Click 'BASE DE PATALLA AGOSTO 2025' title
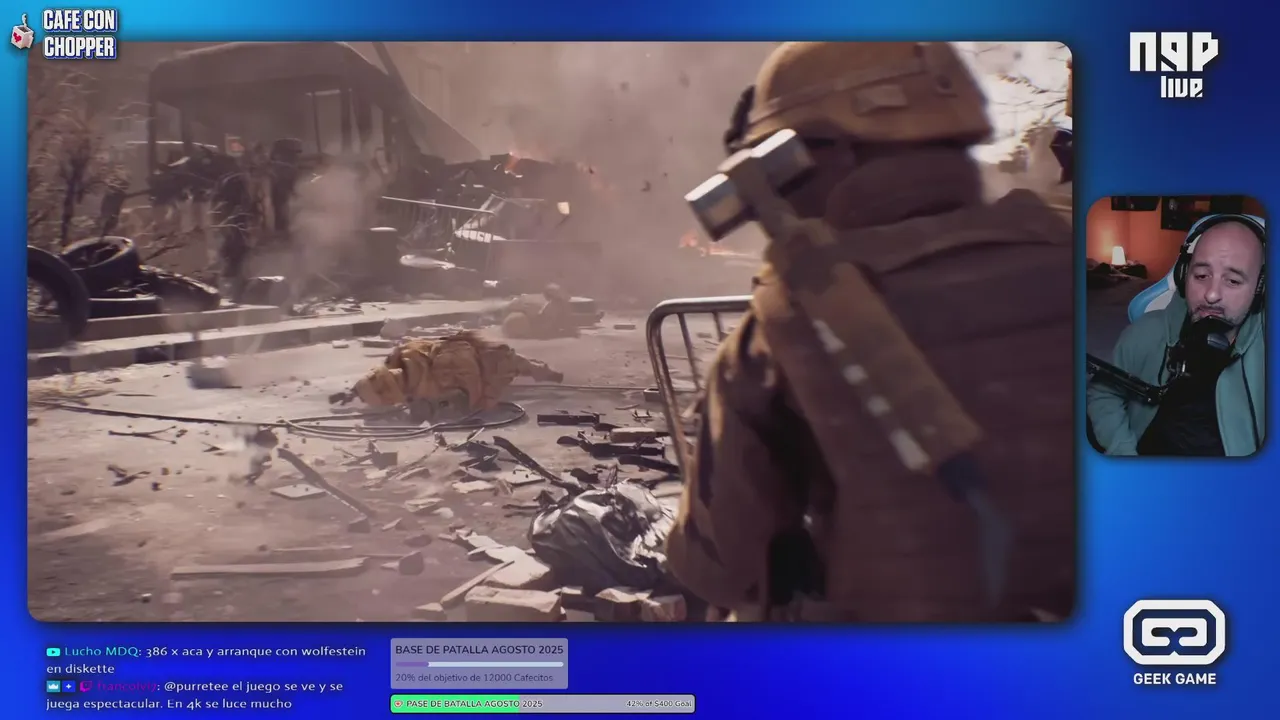Viewport: 1280px width, 720px height. coord(479,650)
